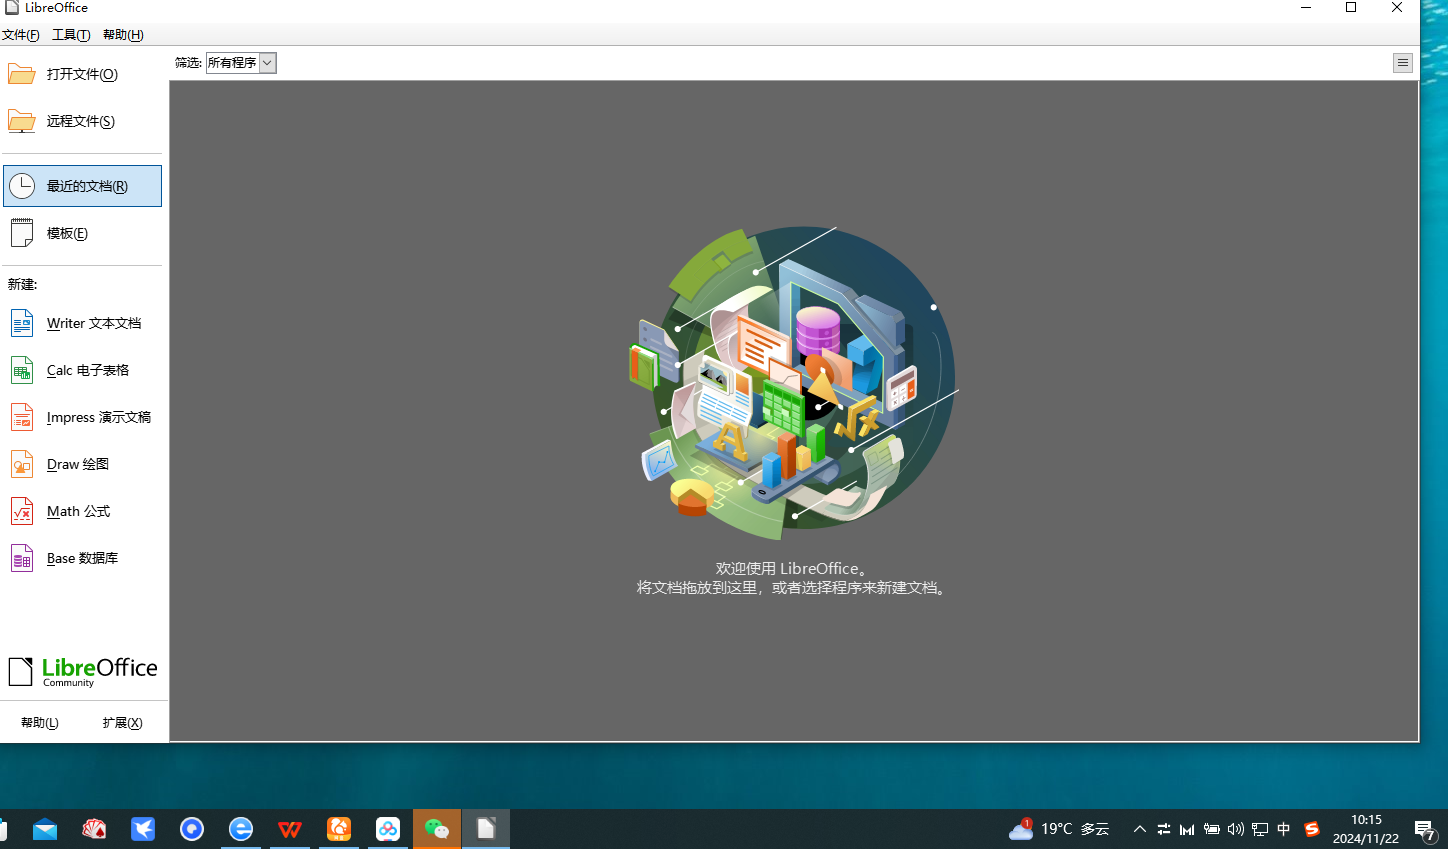
Task: Toggle the 中 input language indicator
Action: [1284, 829]
